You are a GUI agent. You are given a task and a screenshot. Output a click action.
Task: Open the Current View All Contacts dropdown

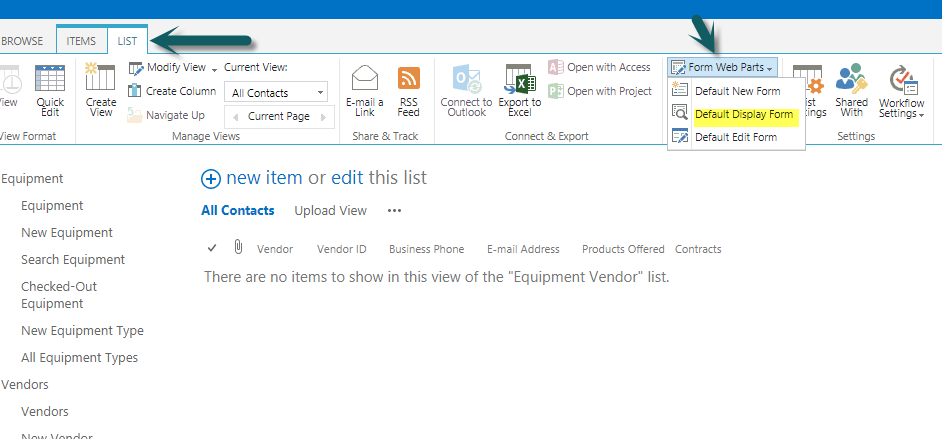pos(275,93)
